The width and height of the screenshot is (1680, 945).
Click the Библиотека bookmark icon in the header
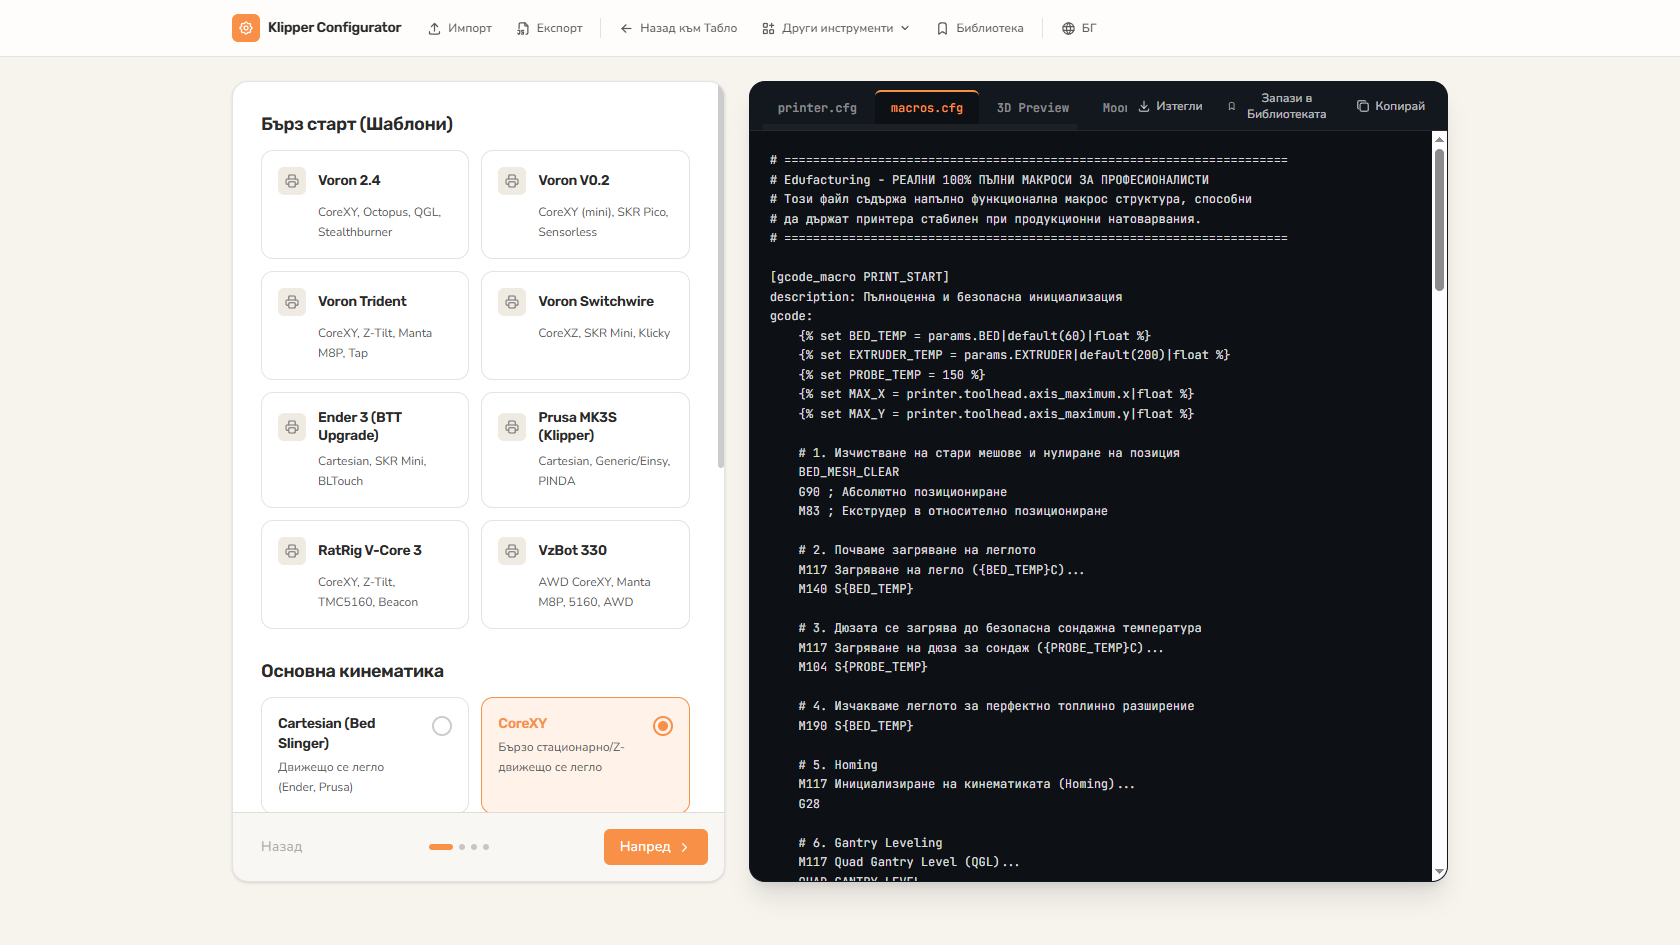[x=942, y=29]
